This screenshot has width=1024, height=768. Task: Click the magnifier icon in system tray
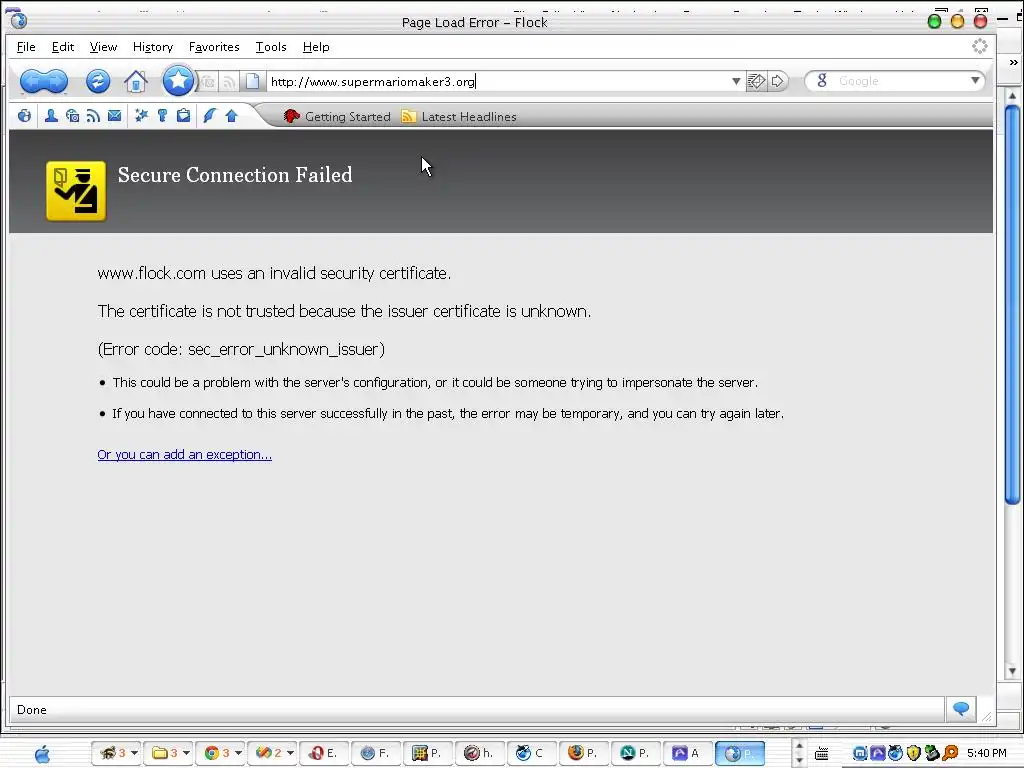(950, 753)
